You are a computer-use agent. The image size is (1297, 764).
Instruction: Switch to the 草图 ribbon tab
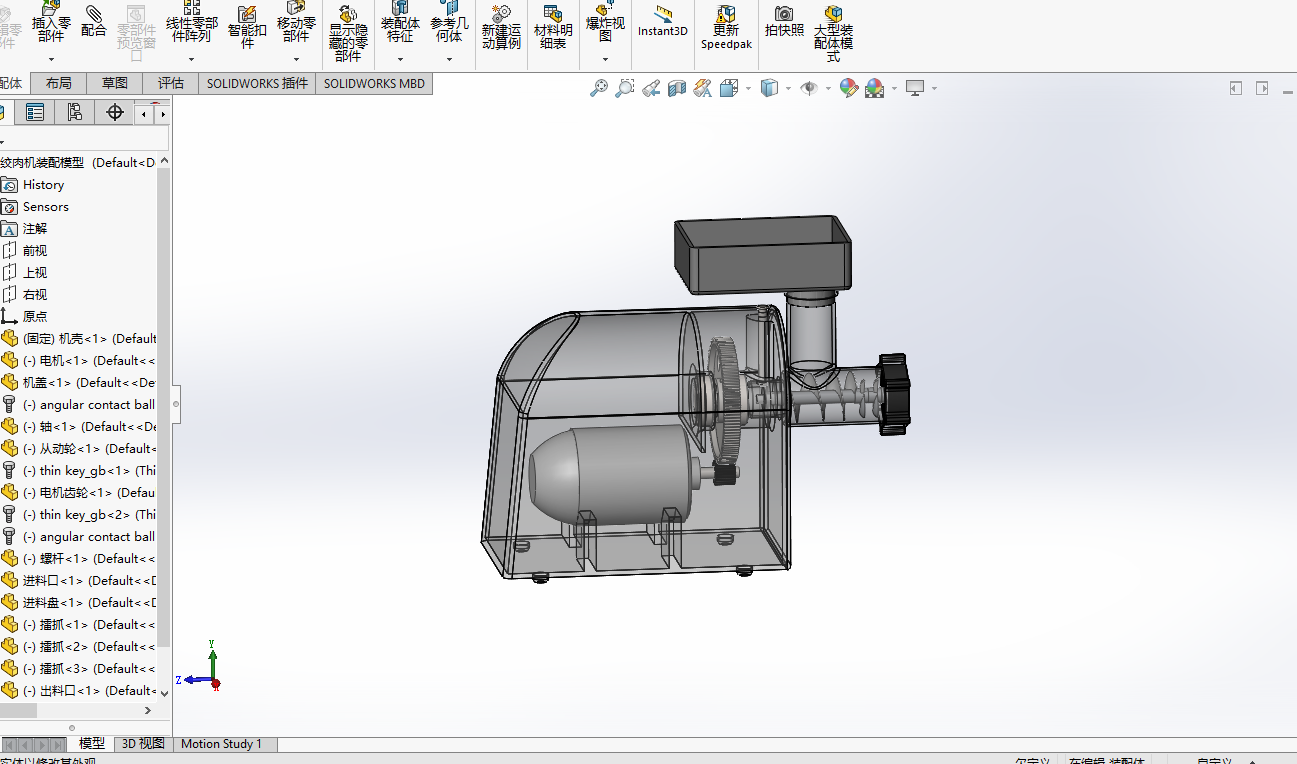[115, 84]
